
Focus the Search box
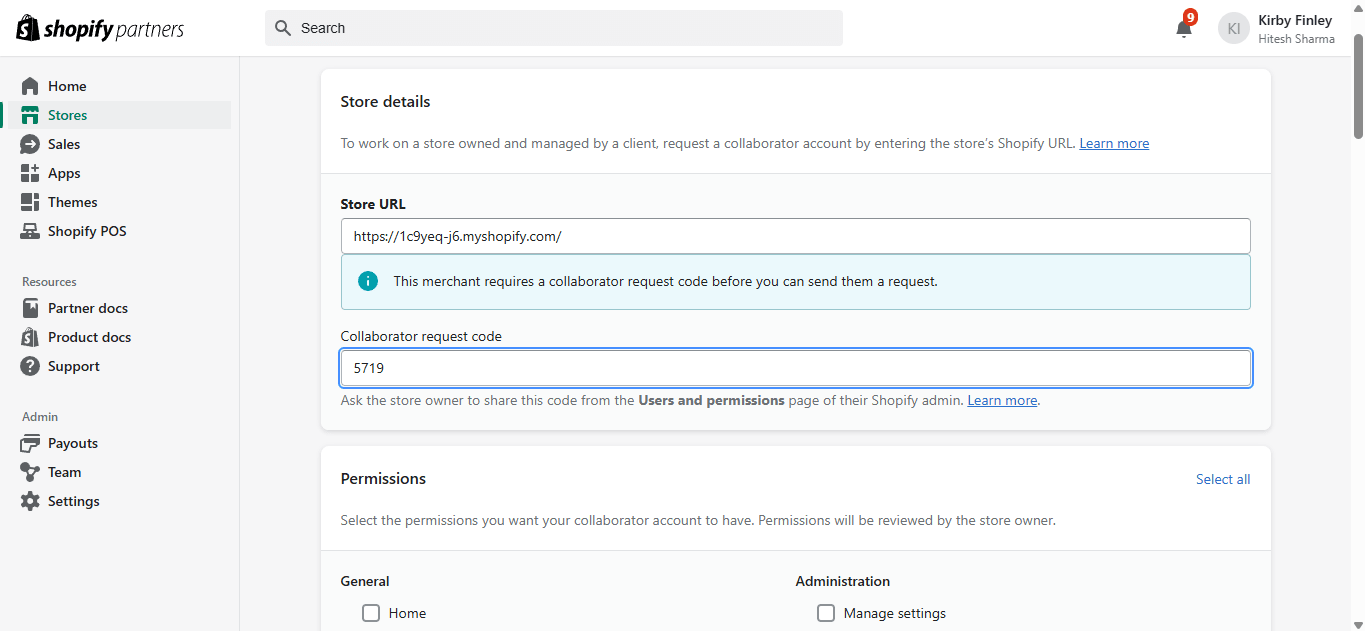point(554,28)
